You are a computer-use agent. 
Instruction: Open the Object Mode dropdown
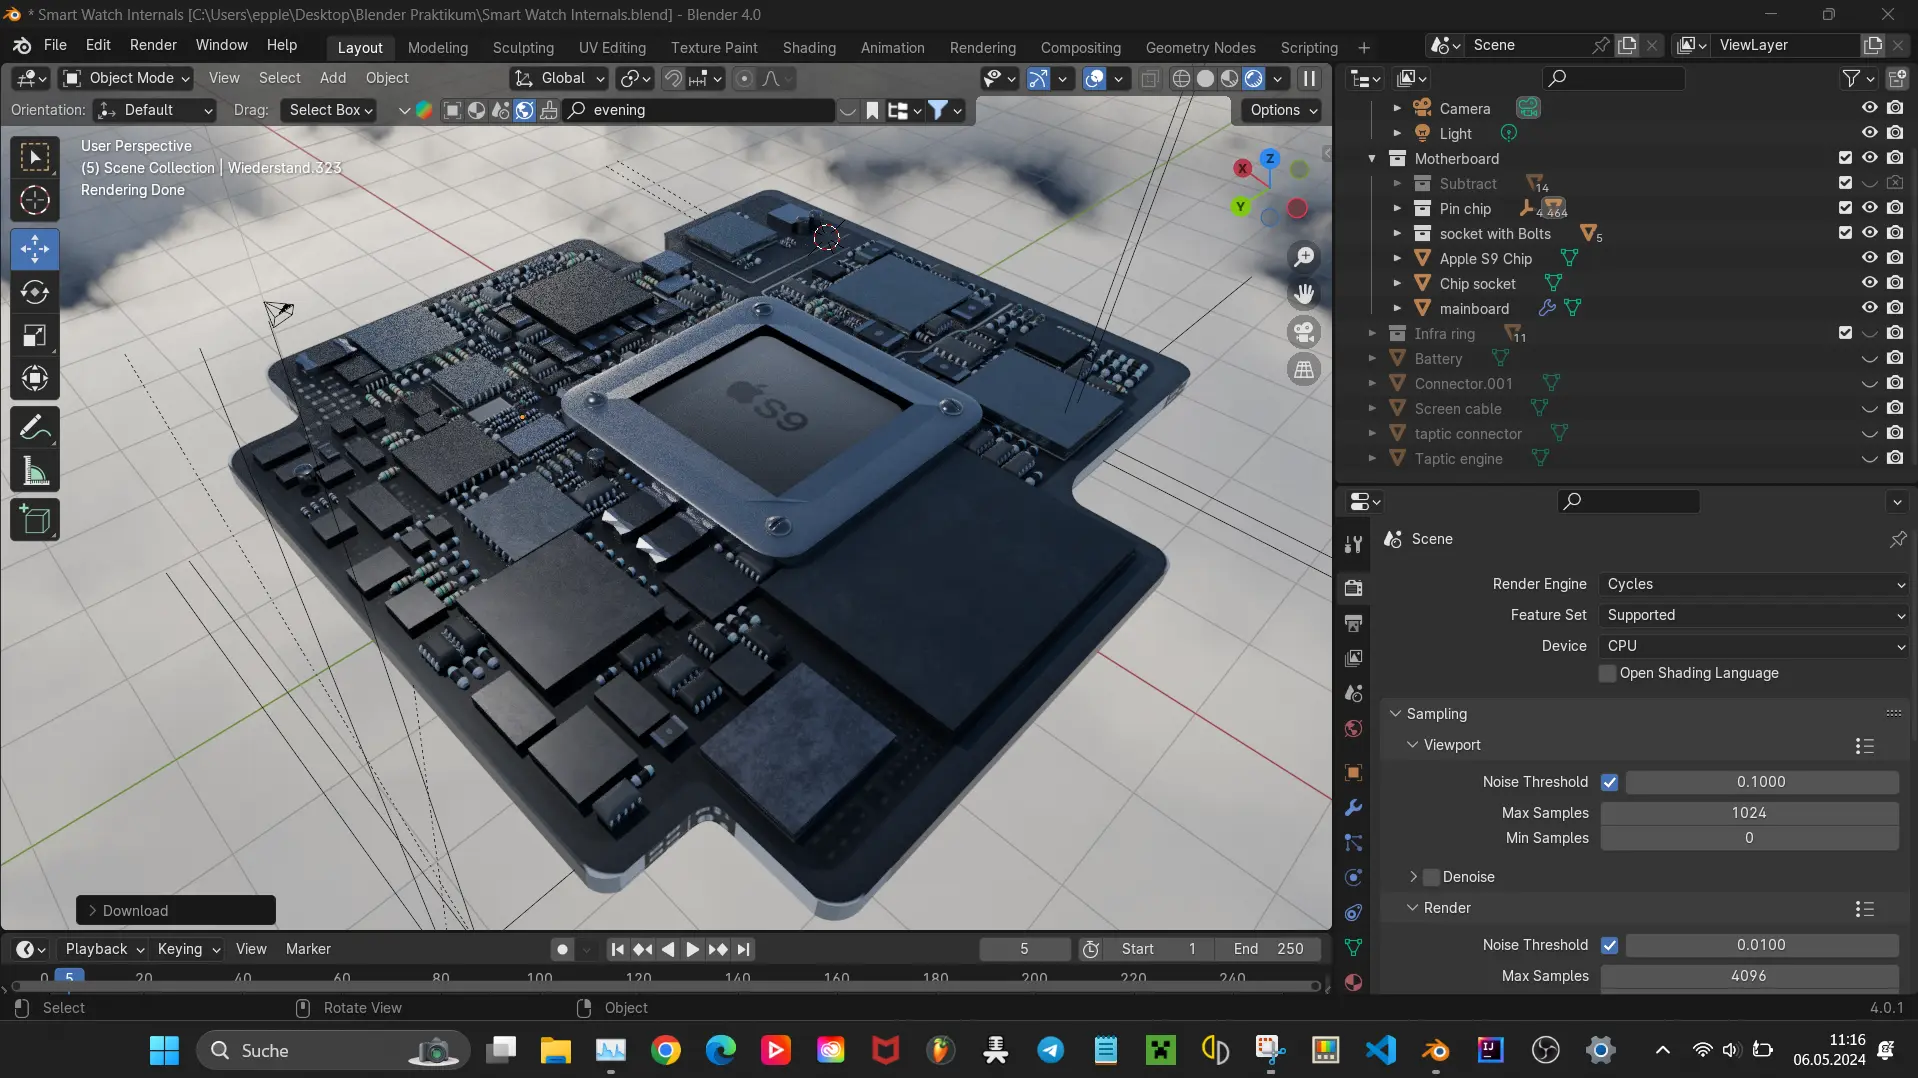pyautogui.click(x=127, y=78)
